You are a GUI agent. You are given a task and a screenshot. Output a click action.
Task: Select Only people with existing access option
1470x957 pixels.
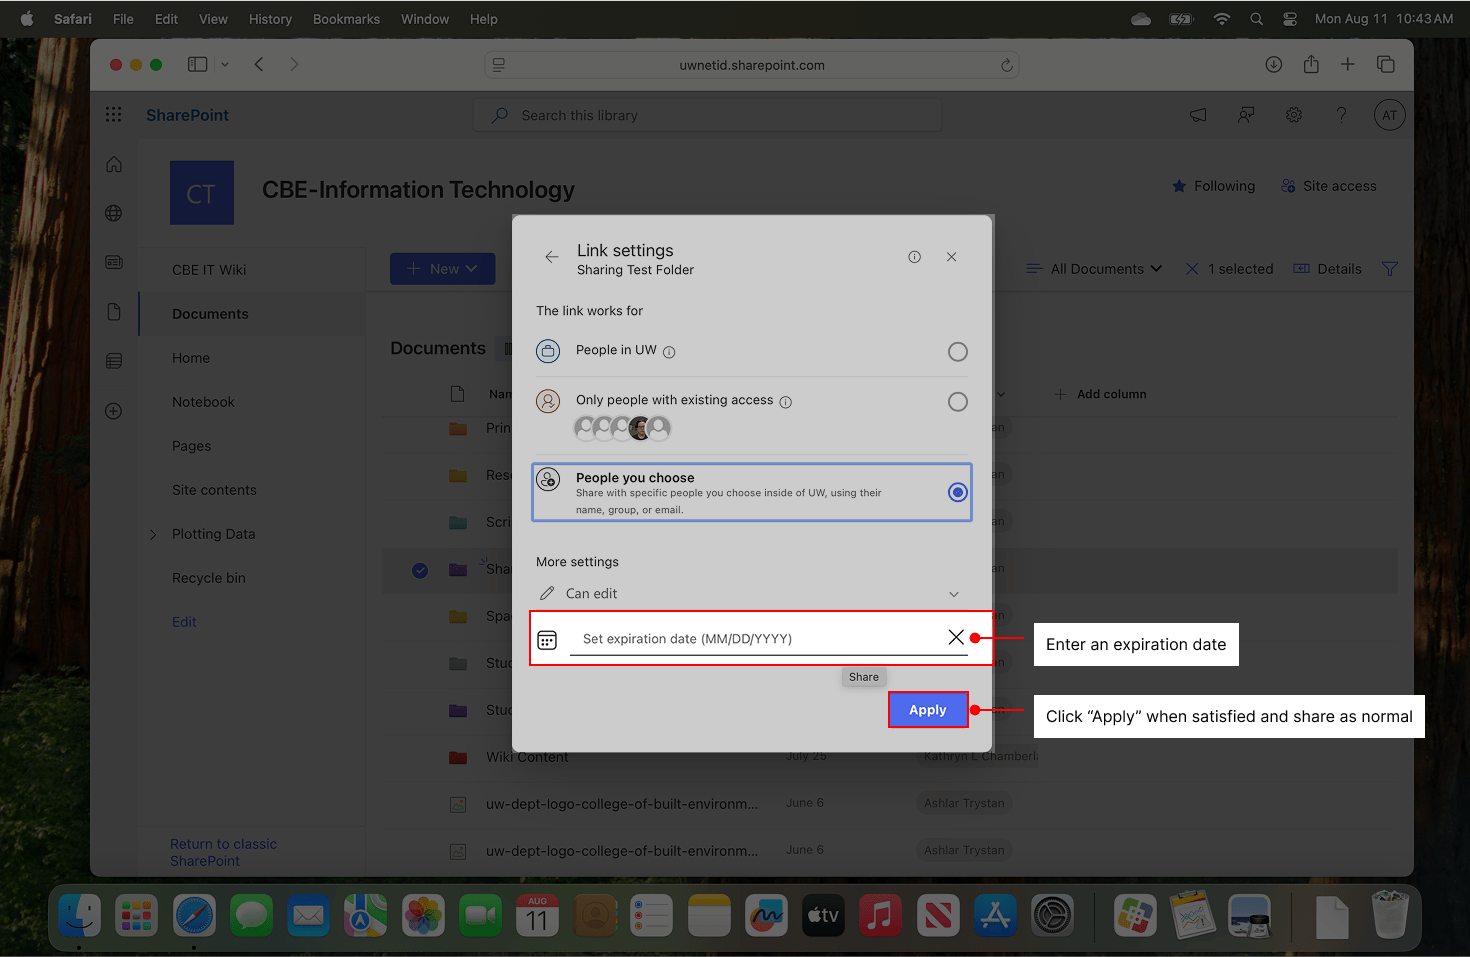pyautogui.click(x=957, y=401)
